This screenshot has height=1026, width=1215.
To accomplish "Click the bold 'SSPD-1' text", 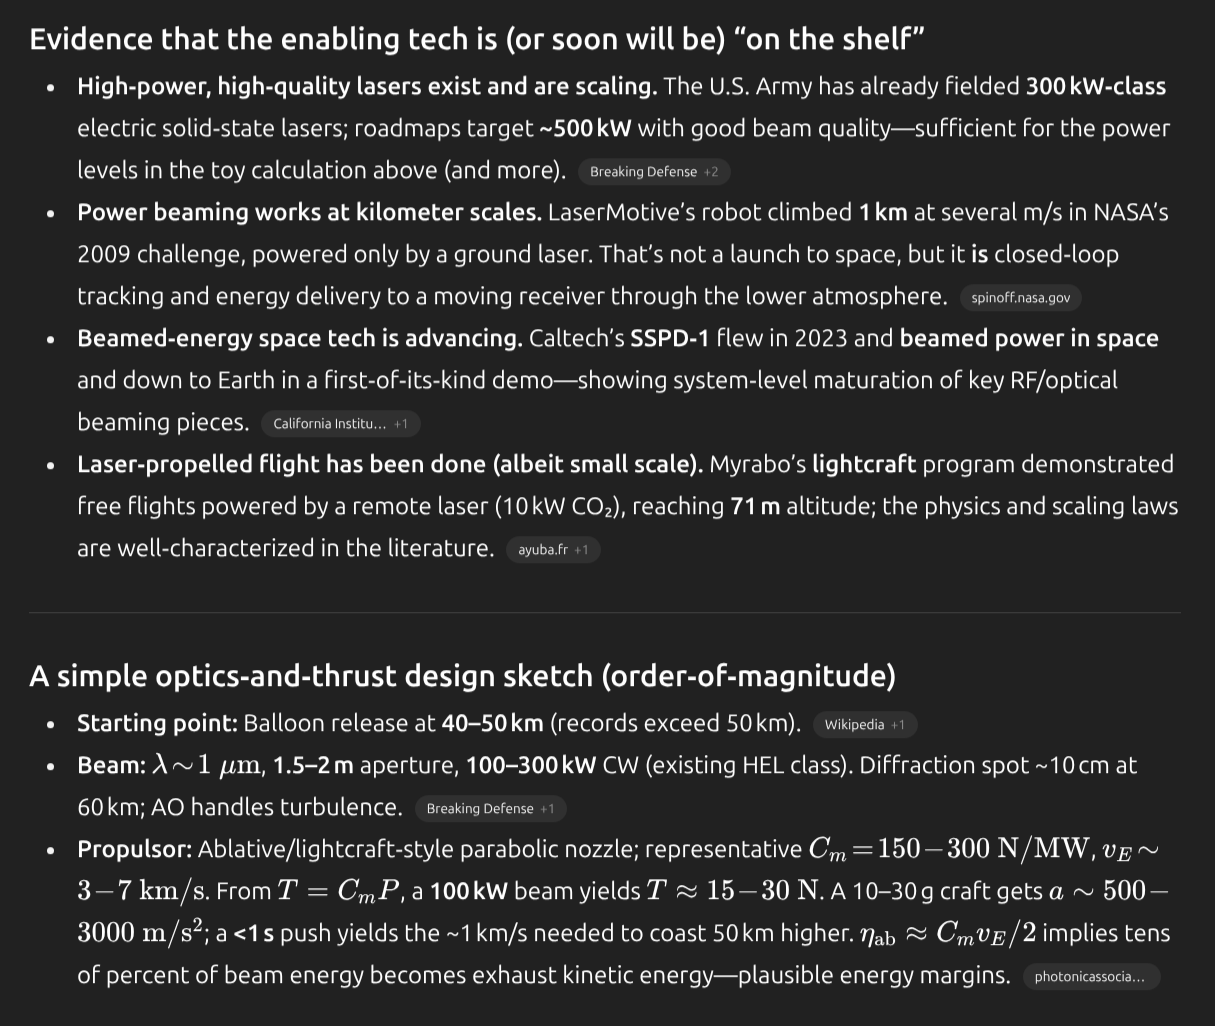I will 669,339.
